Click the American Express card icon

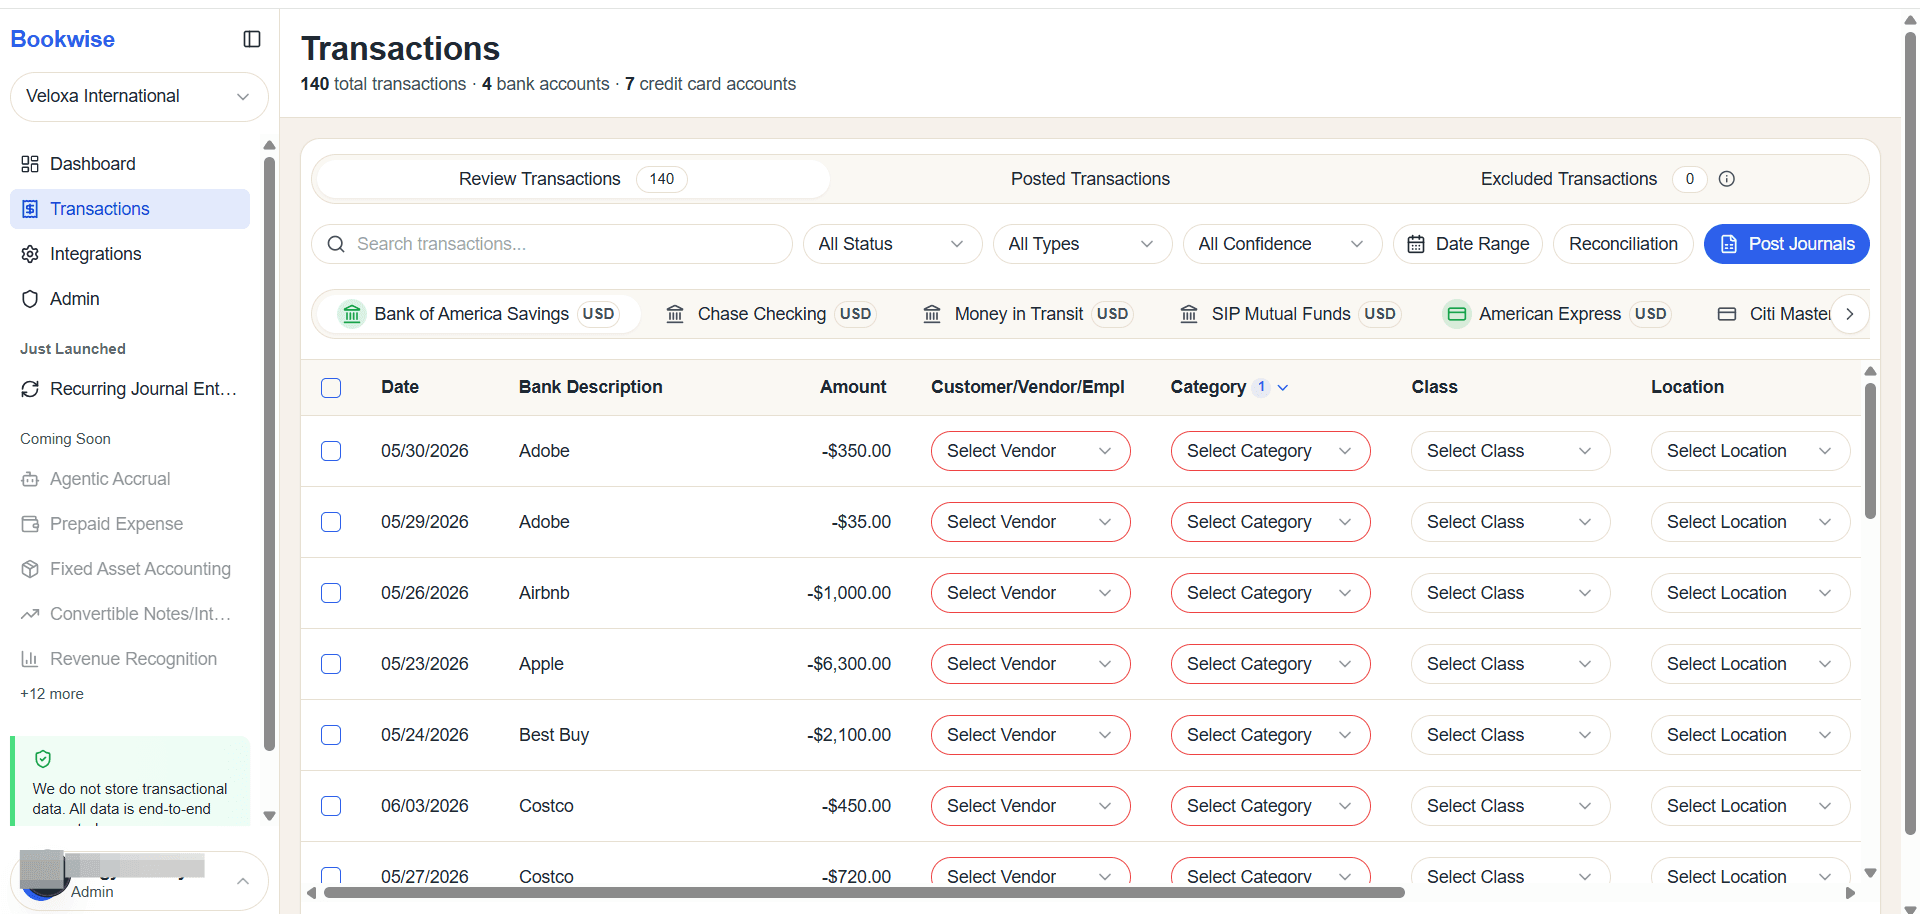point(1457,314)
